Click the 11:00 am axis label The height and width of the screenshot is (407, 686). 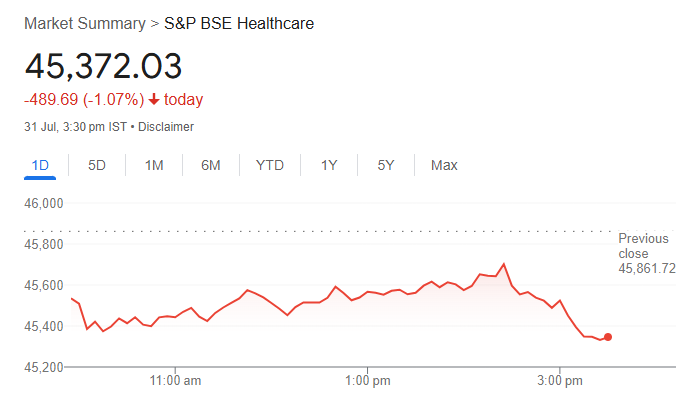click(x=176, y=381)
